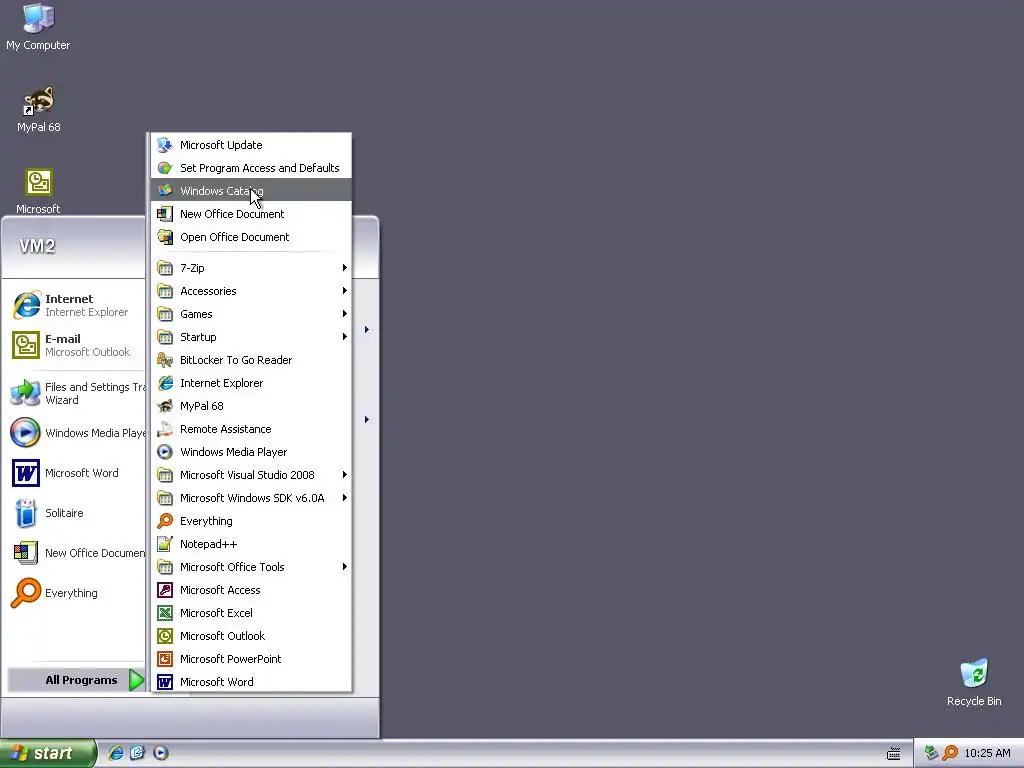Click Windows Media Player icon in programs list
The width and height of the screenshot is (1024, 768).
pos(165,452)
